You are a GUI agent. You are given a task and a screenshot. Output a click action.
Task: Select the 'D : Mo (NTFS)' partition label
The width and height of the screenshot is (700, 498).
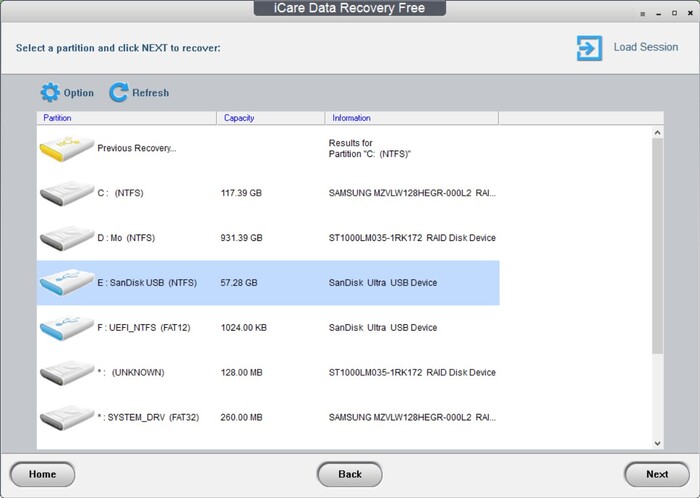[x=126, y=238]
